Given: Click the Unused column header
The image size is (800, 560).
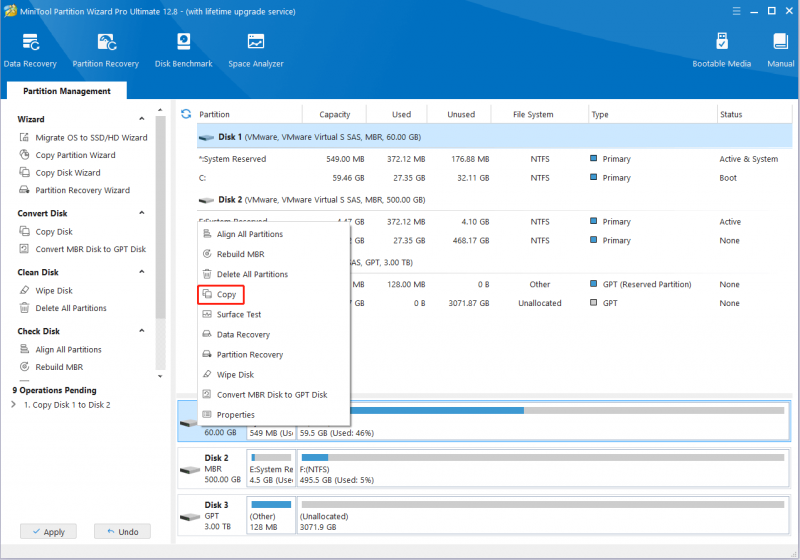Looking at the screenshot, I should [461, 114].
